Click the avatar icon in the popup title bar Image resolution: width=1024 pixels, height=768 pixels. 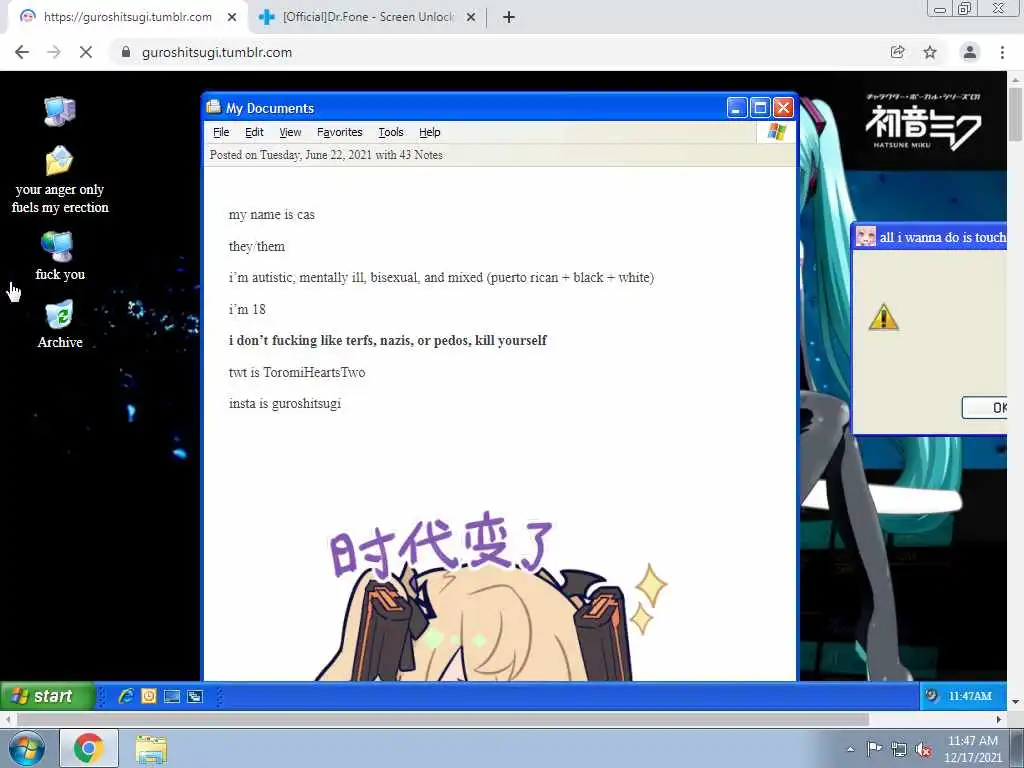click(x=866, y=236)
